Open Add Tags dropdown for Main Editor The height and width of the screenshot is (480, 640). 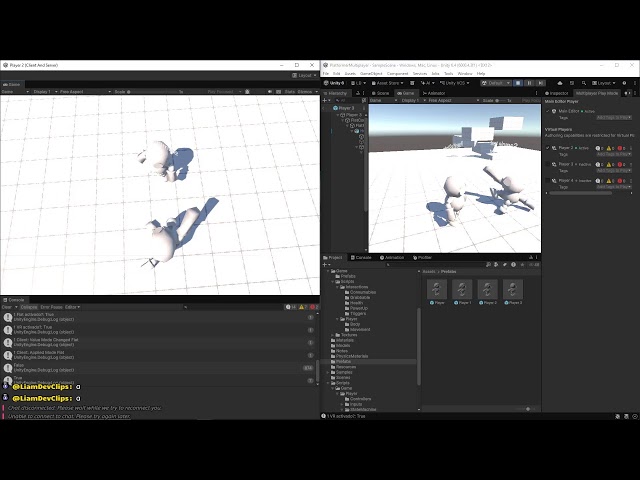click(x=614, y=118)
